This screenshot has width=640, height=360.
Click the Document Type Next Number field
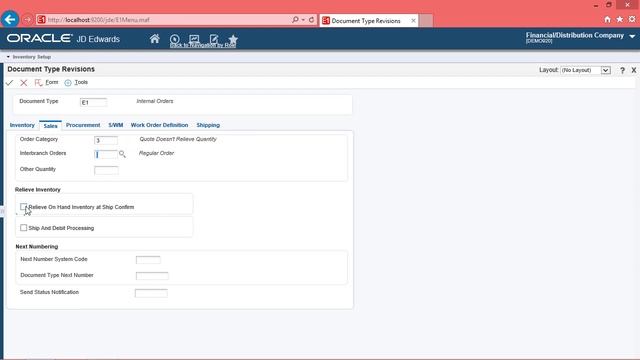pos(152,276)
